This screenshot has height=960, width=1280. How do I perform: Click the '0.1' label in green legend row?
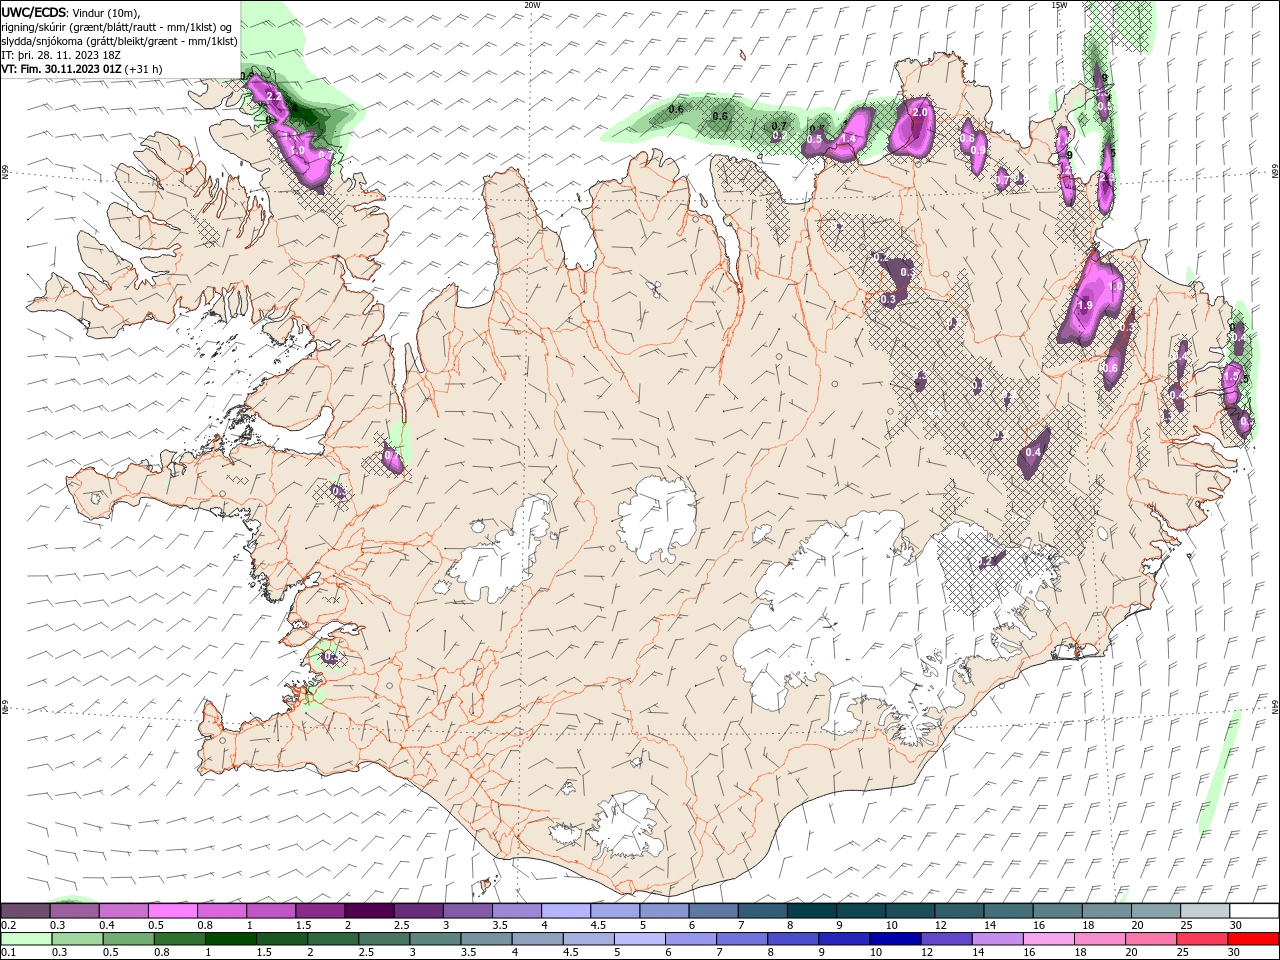click(x=9, y=951)
